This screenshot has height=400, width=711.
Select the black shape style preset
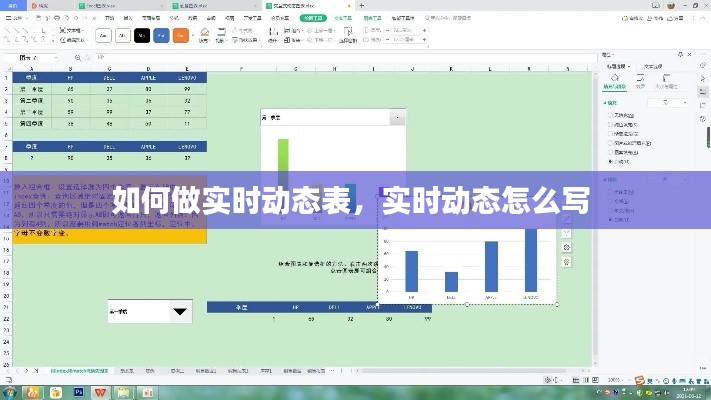point(141,35)
